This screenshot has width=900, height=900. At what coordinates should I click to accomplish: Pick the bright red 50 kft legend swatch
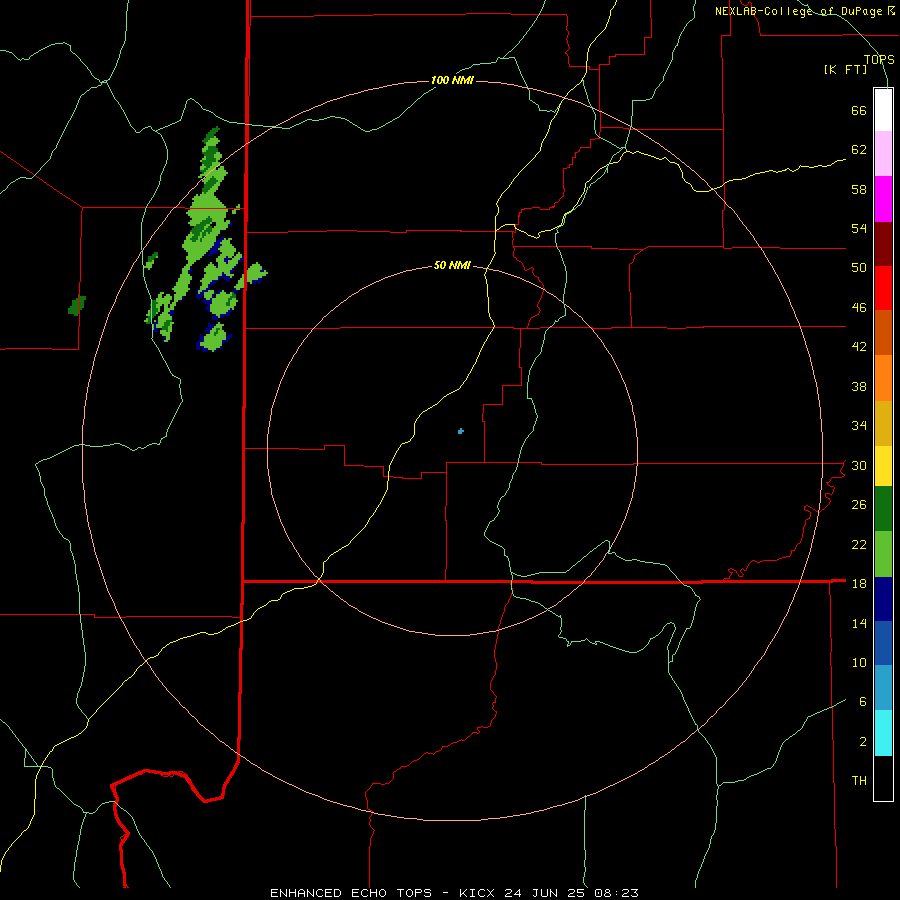click(x=883, y=288)
